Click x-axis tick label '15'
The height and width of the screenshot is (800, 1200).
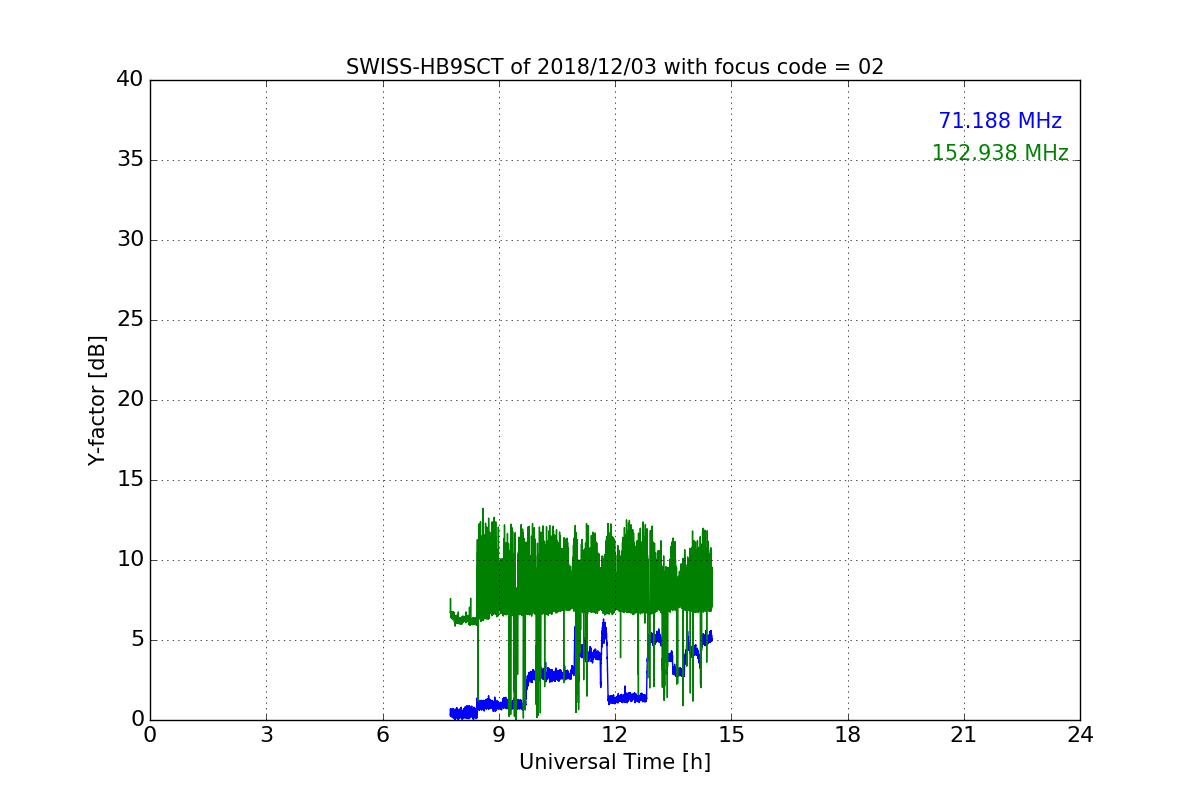tap(731, 735)
